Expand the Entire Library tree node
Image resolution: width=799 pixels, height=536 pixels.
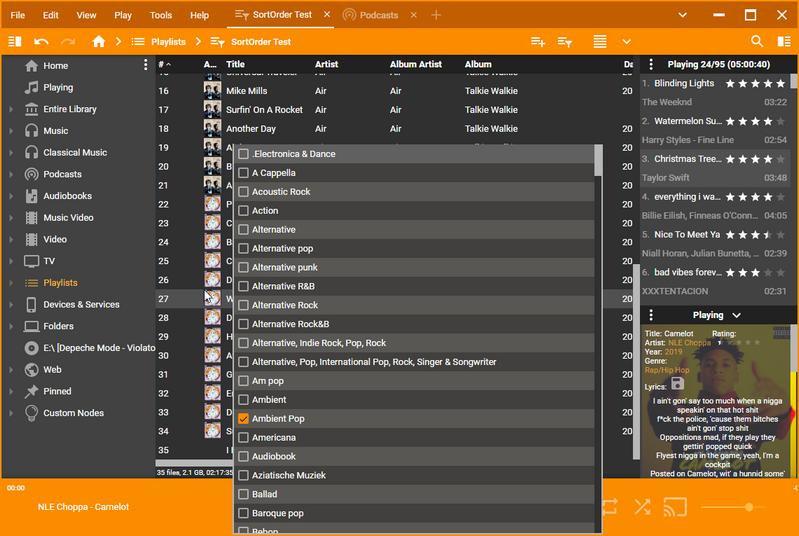coord(11,109)
